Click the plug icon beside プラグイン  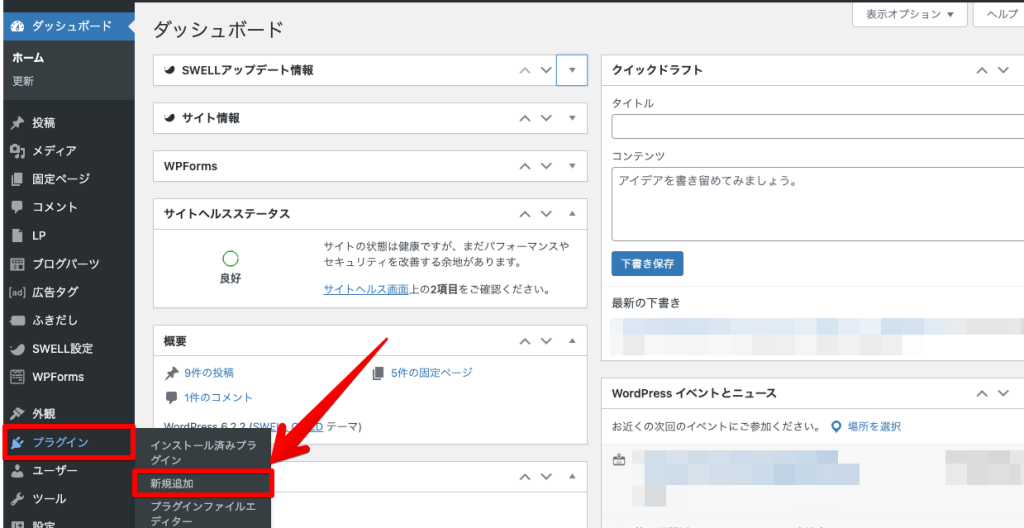(18, 442)
